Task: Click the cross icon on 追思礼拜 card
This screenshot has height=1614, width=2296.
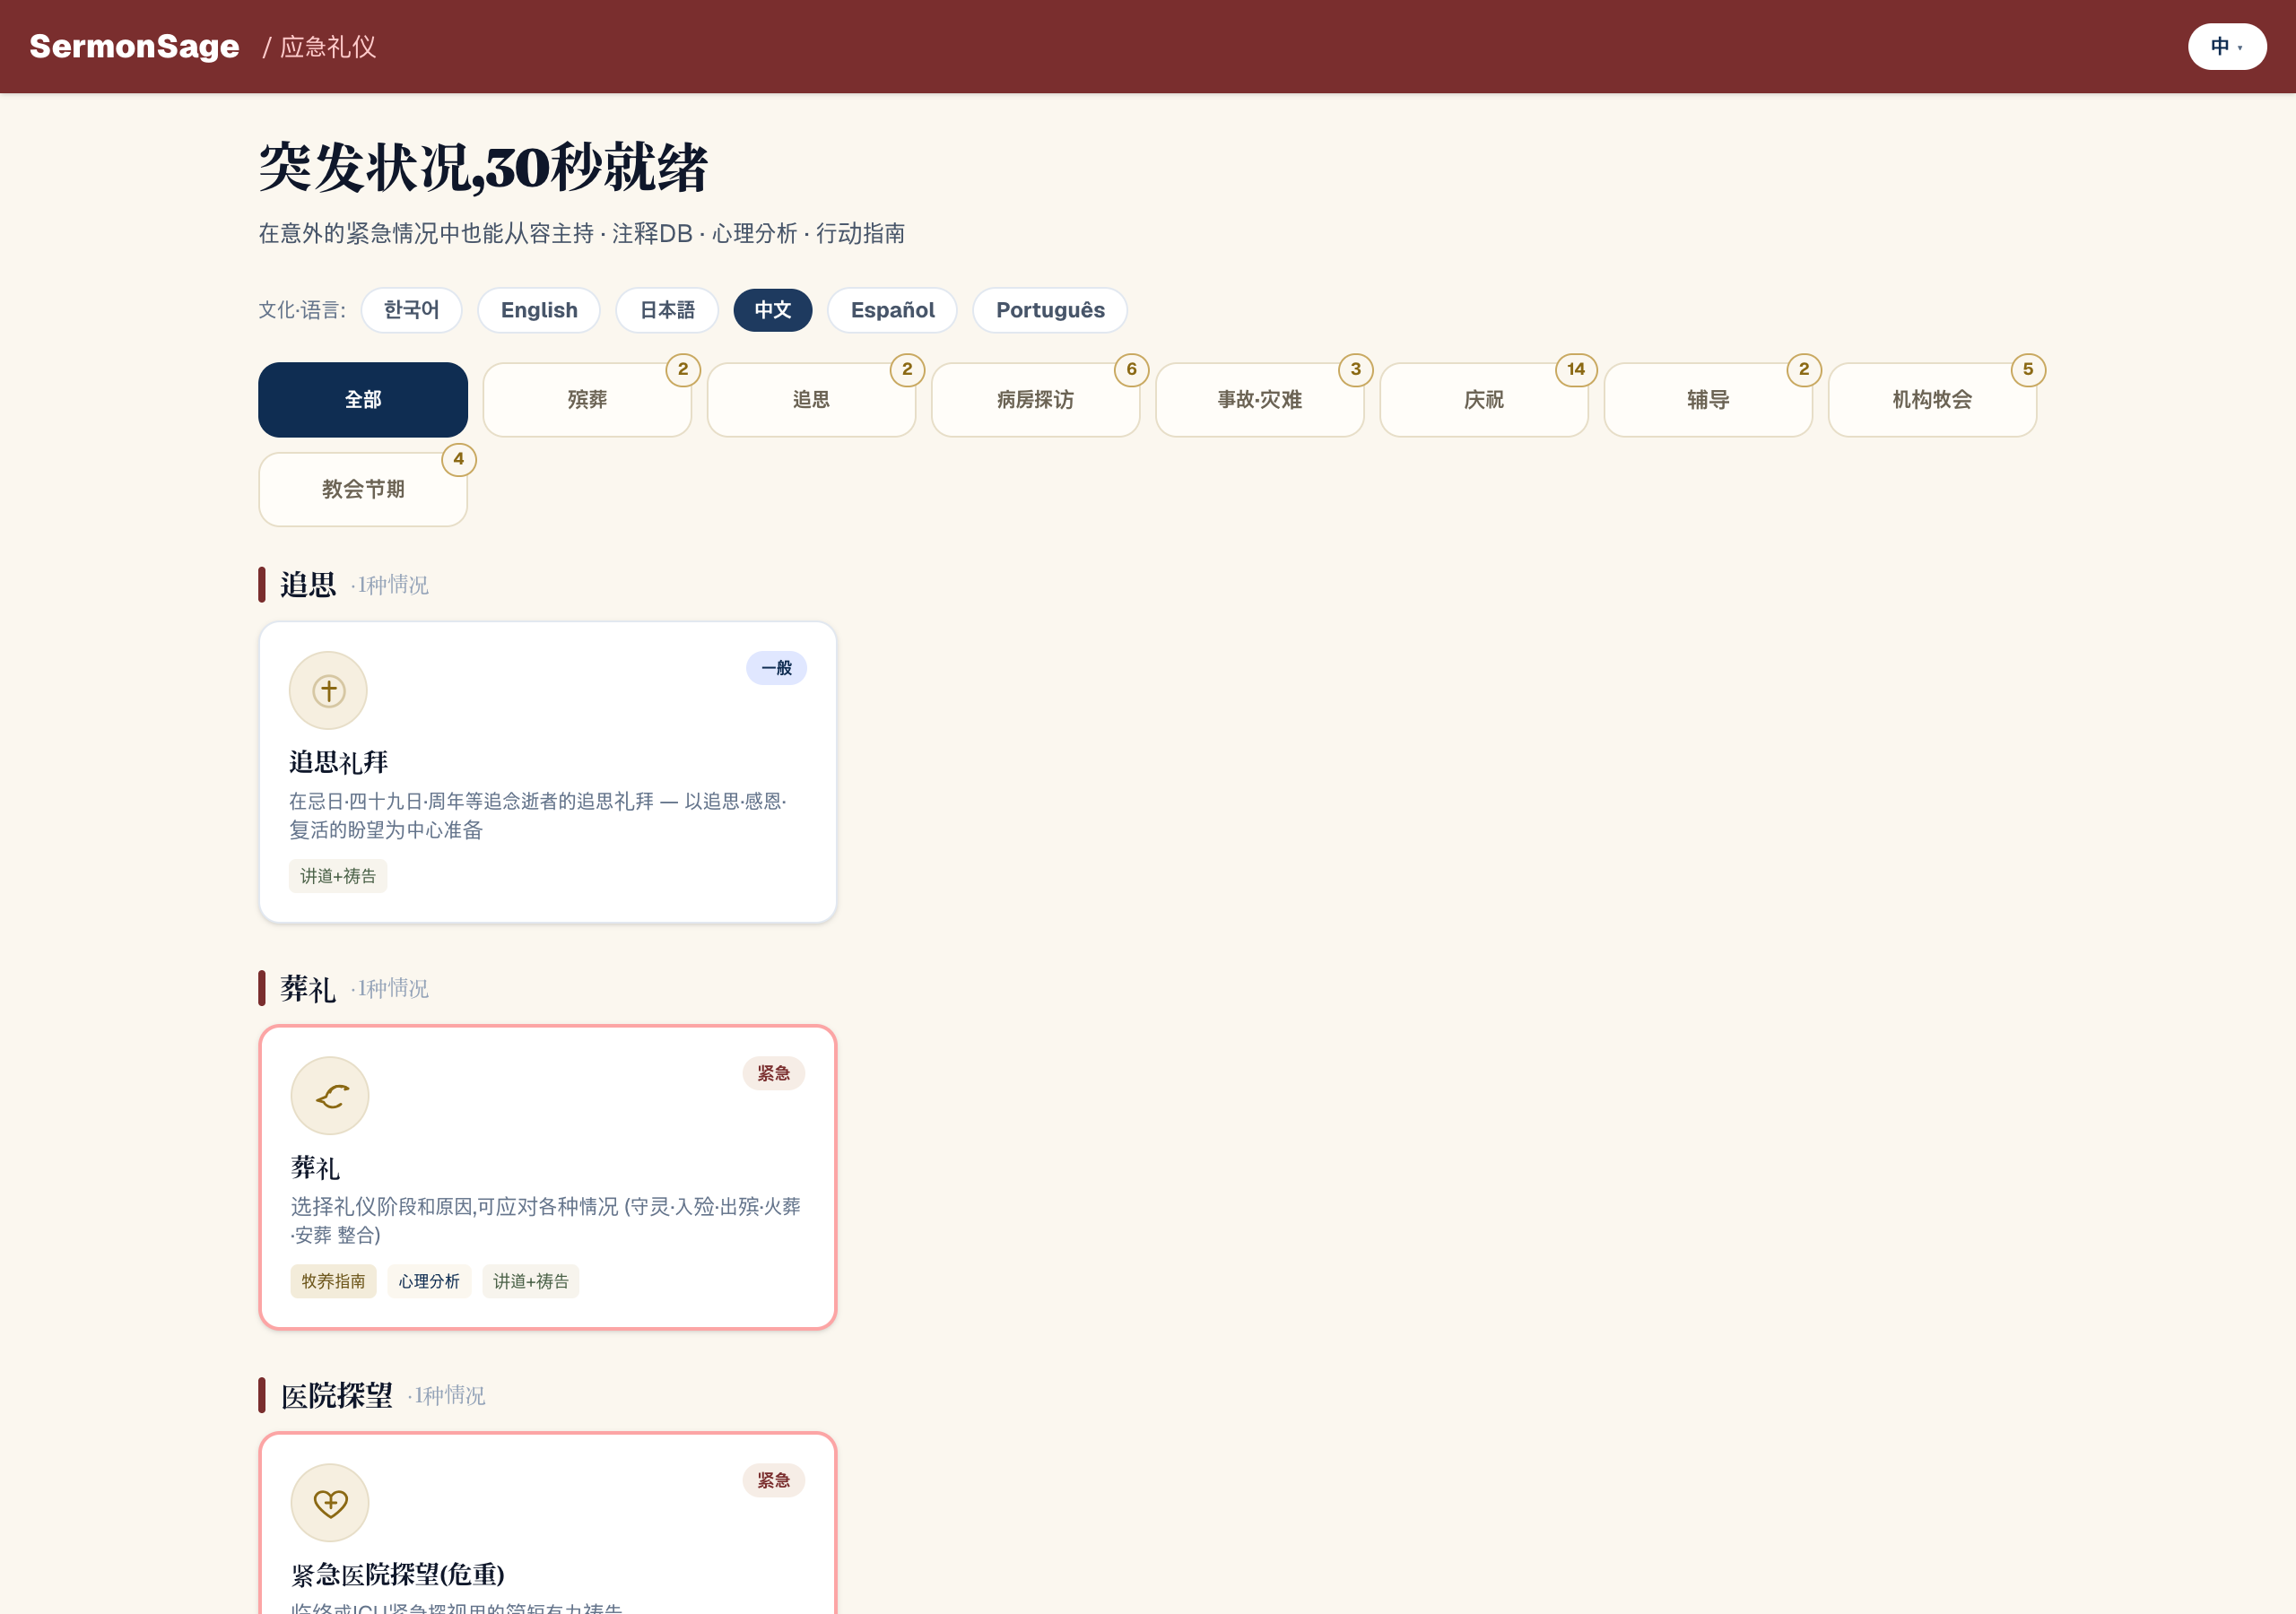Action: click(x=328, y=690)
